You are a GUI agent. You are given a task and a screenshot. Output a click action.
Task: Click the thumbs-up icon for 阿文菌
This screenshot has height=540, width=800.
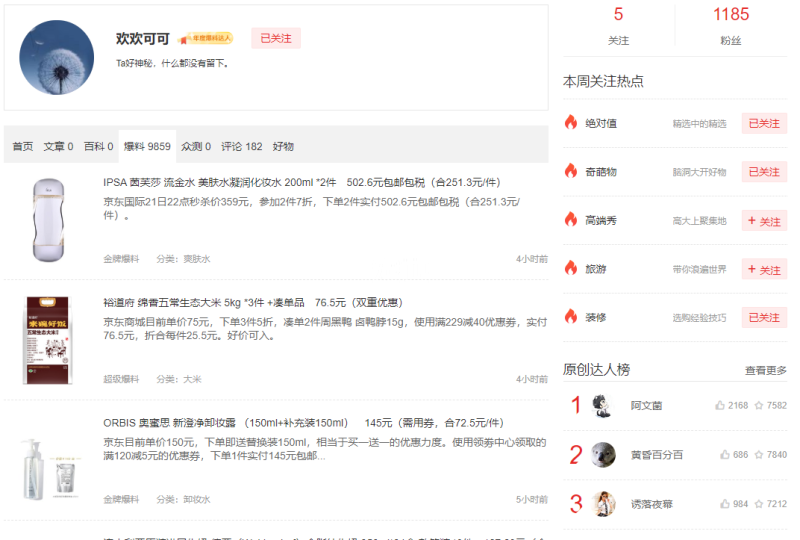click(720, 406)
